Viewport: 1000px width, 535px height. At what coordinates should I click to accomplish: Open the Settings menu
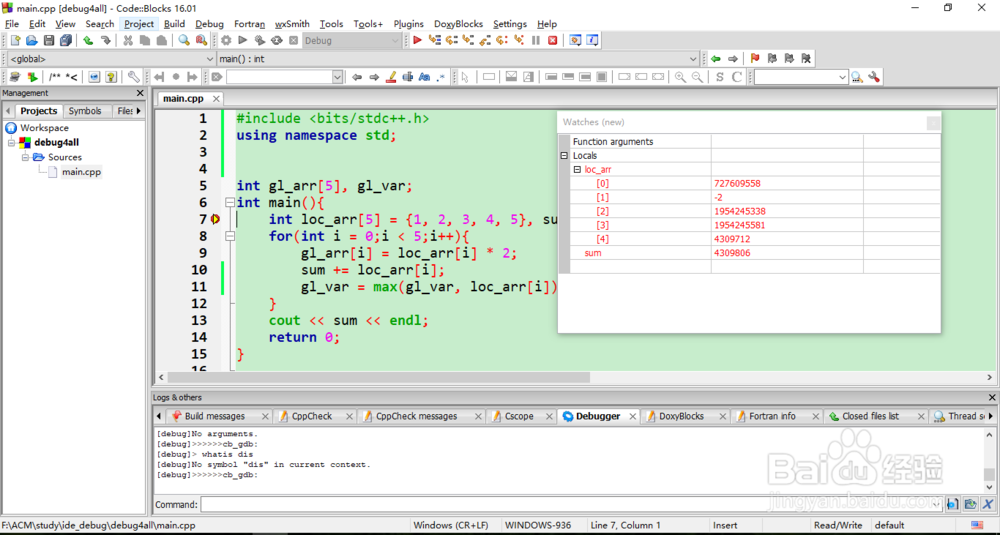coord(510,24)
